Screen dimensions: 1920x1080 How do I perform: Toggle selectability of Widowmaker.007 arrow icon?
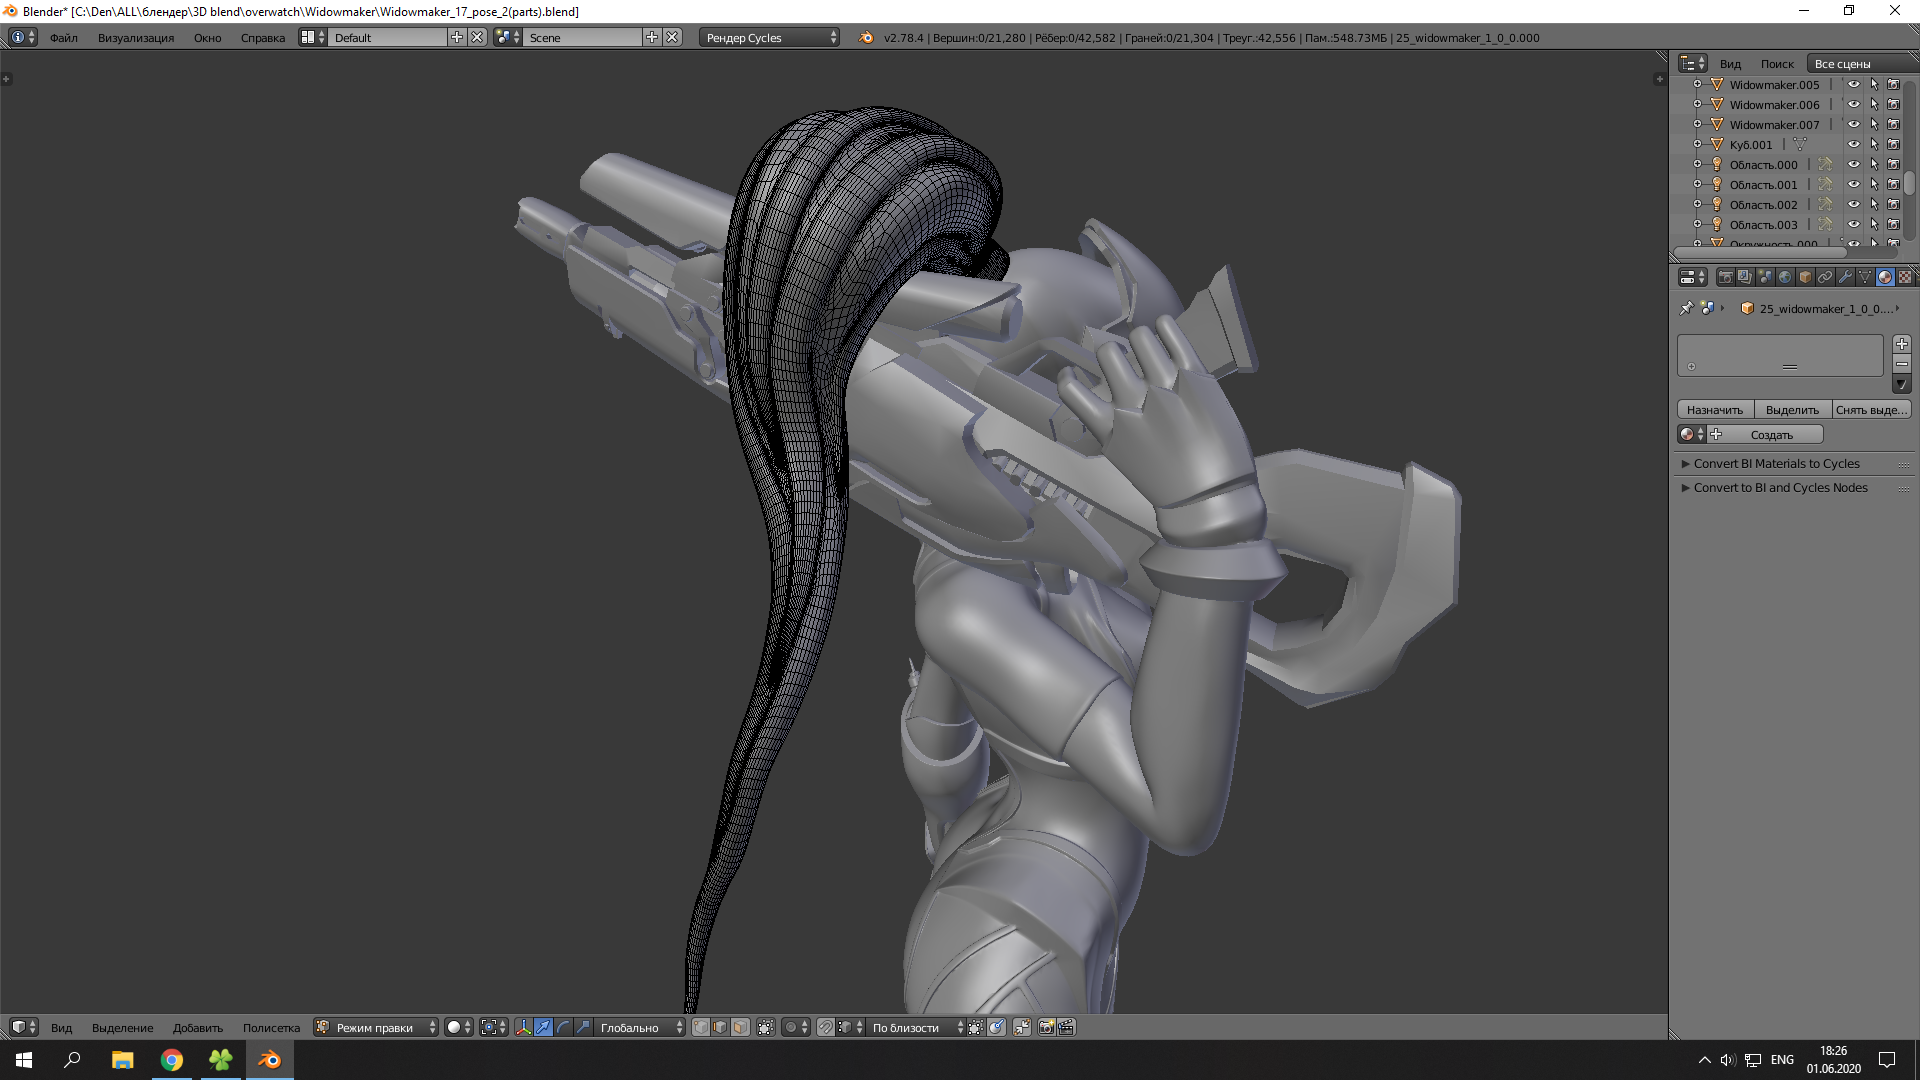[1874, 125]
